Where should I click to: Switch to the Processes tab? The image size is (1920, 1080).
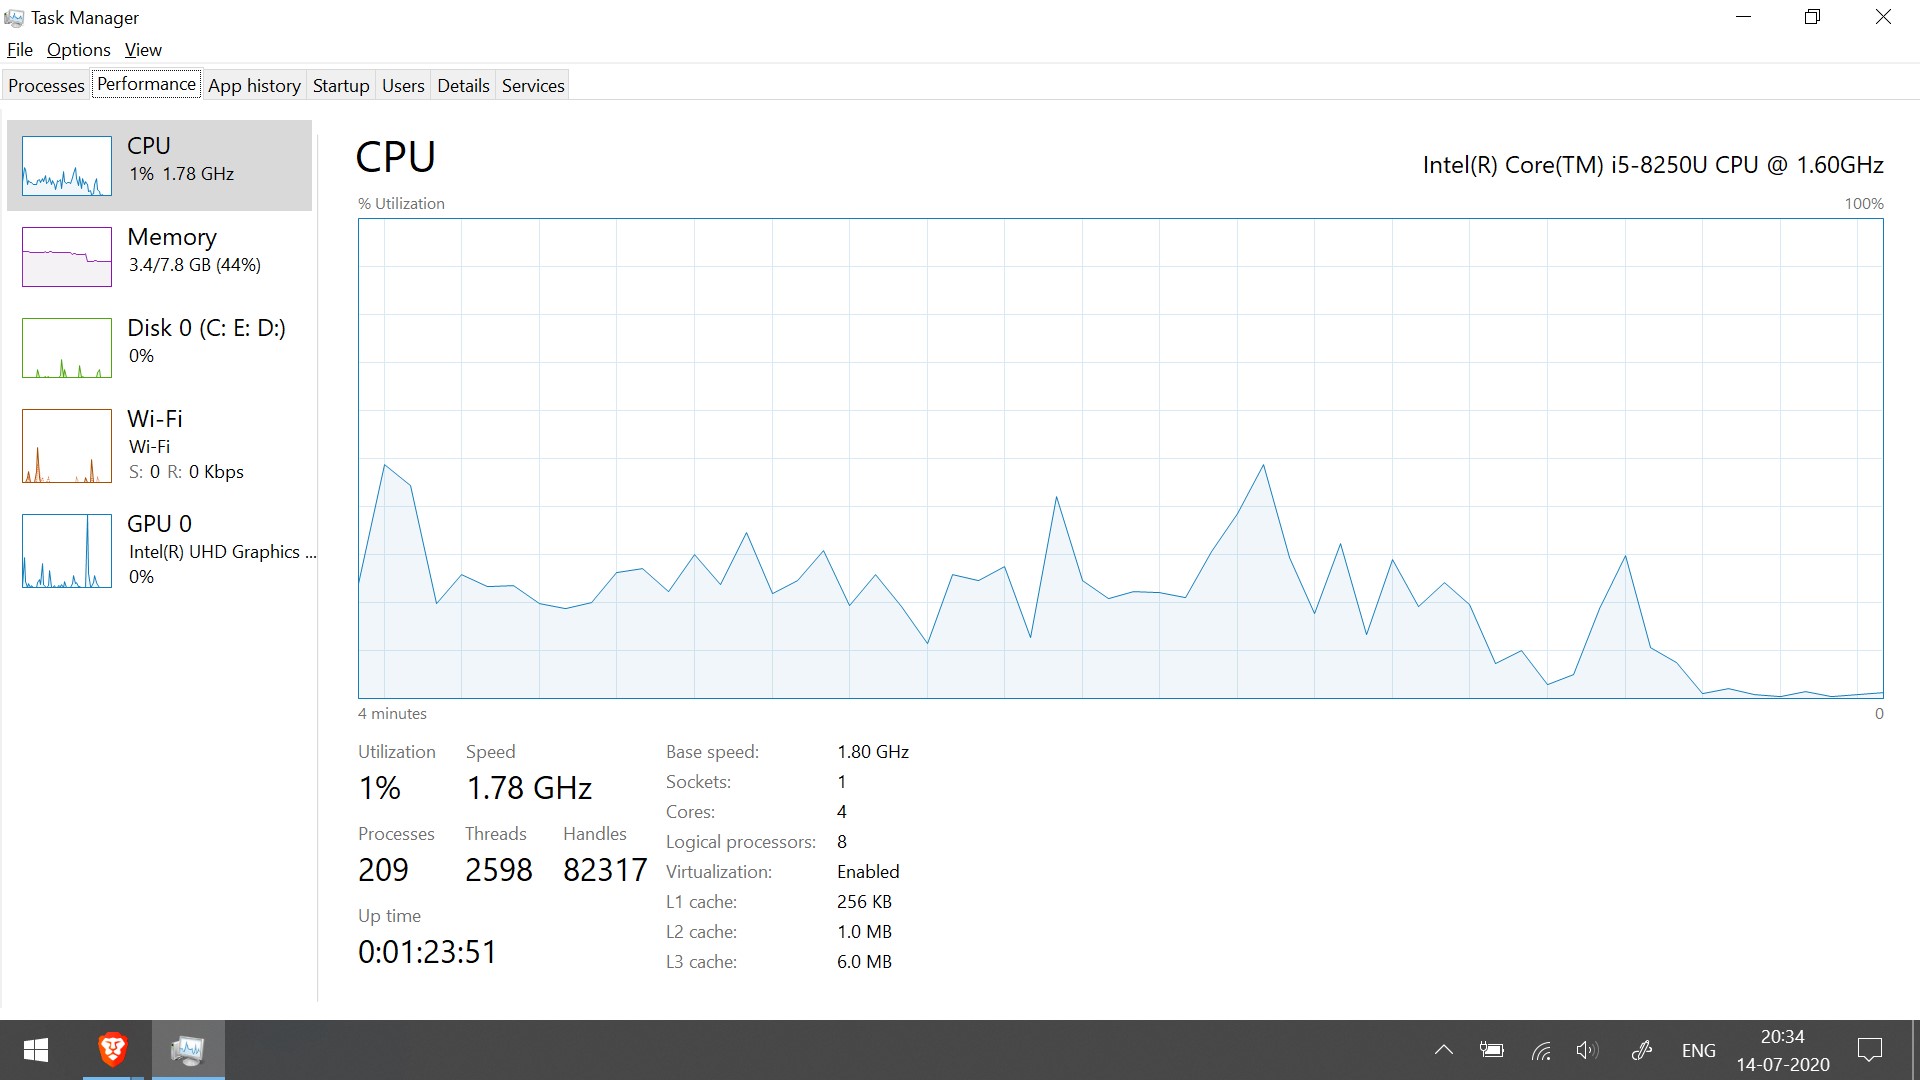click(46, 85)
